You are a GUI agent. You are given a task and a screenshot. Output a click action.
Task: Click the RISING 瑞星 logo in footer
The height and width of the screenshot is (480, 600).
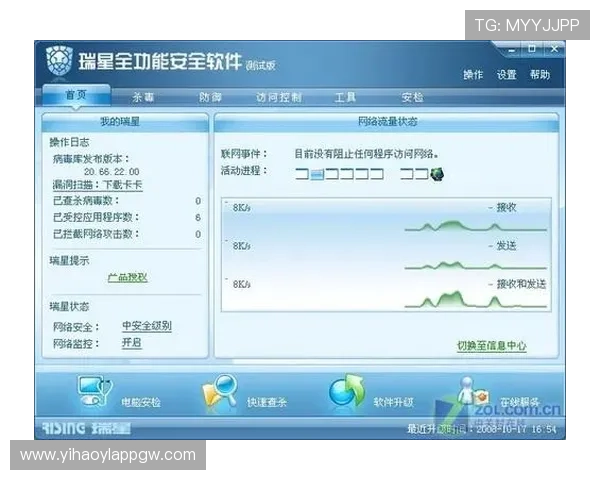click(86, 428)
